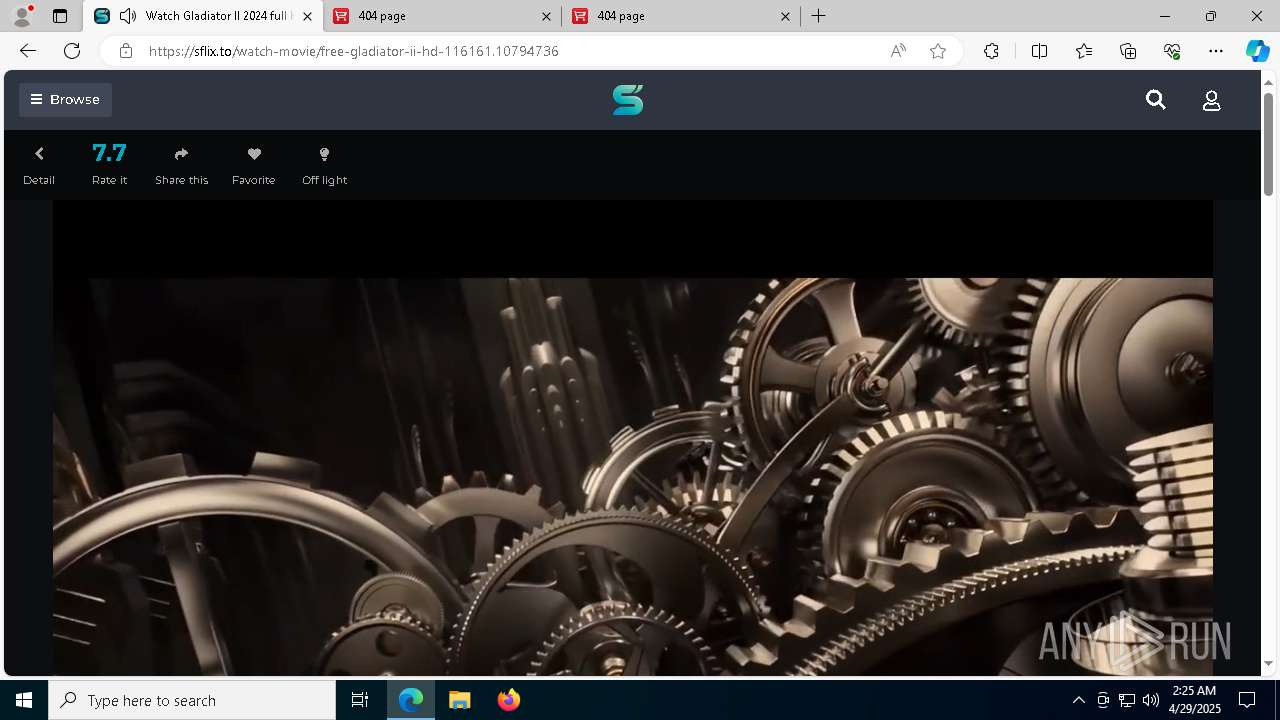Click the SFlix logo
This screenshot has height=720, width=1280.
(628, 100)
